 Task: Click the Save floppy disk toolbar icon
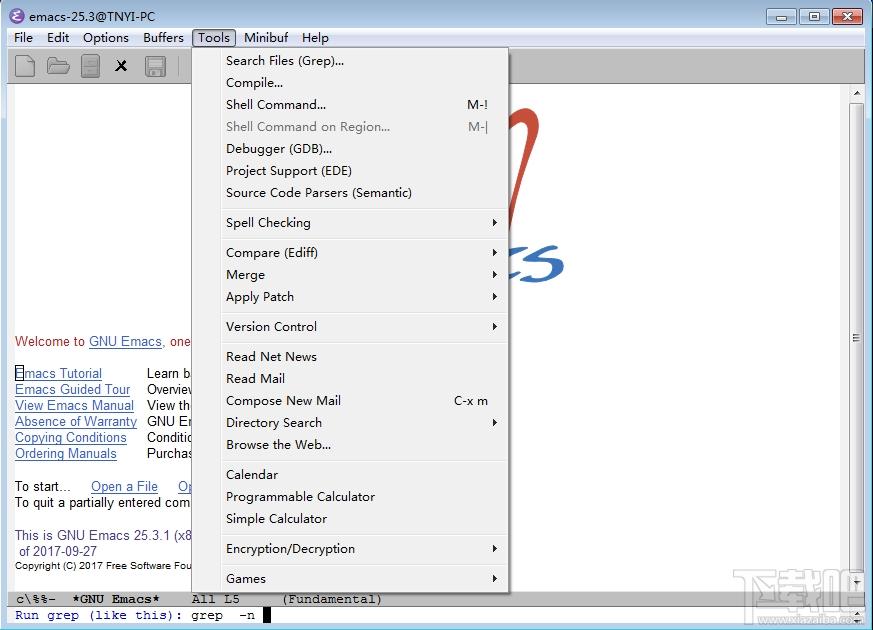155,66
